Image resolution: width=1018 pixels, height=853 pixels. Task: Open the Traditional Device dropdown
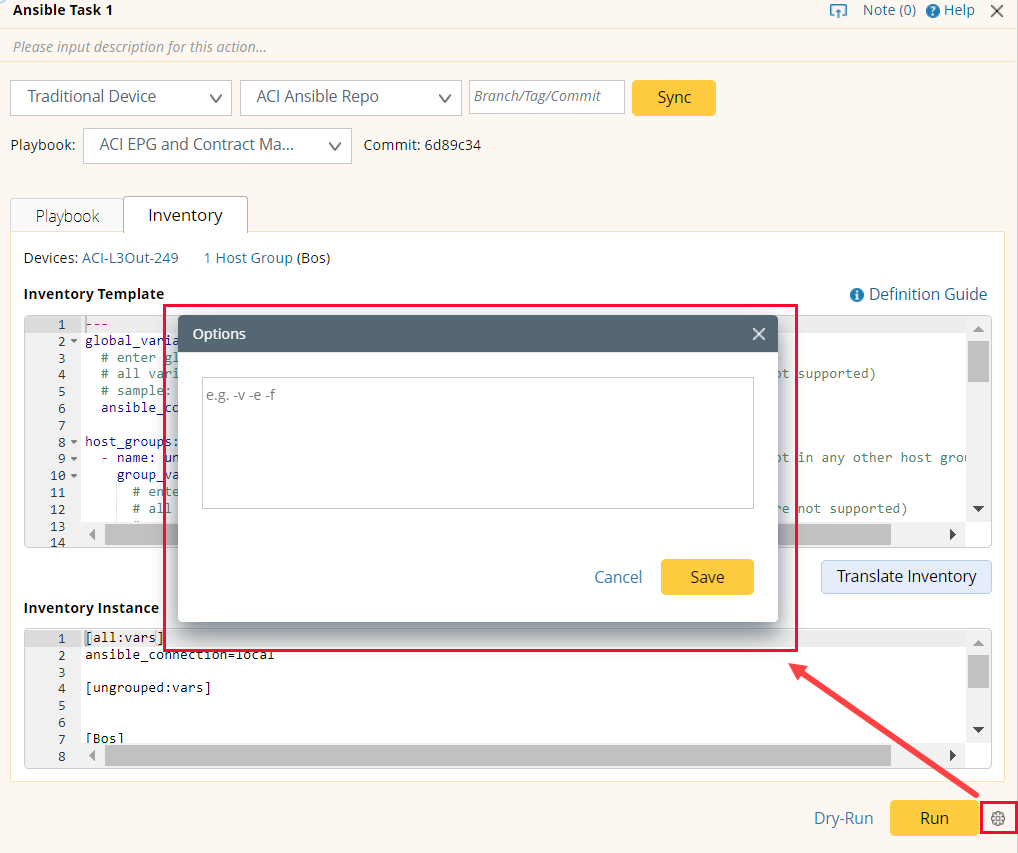pos(215,97)
